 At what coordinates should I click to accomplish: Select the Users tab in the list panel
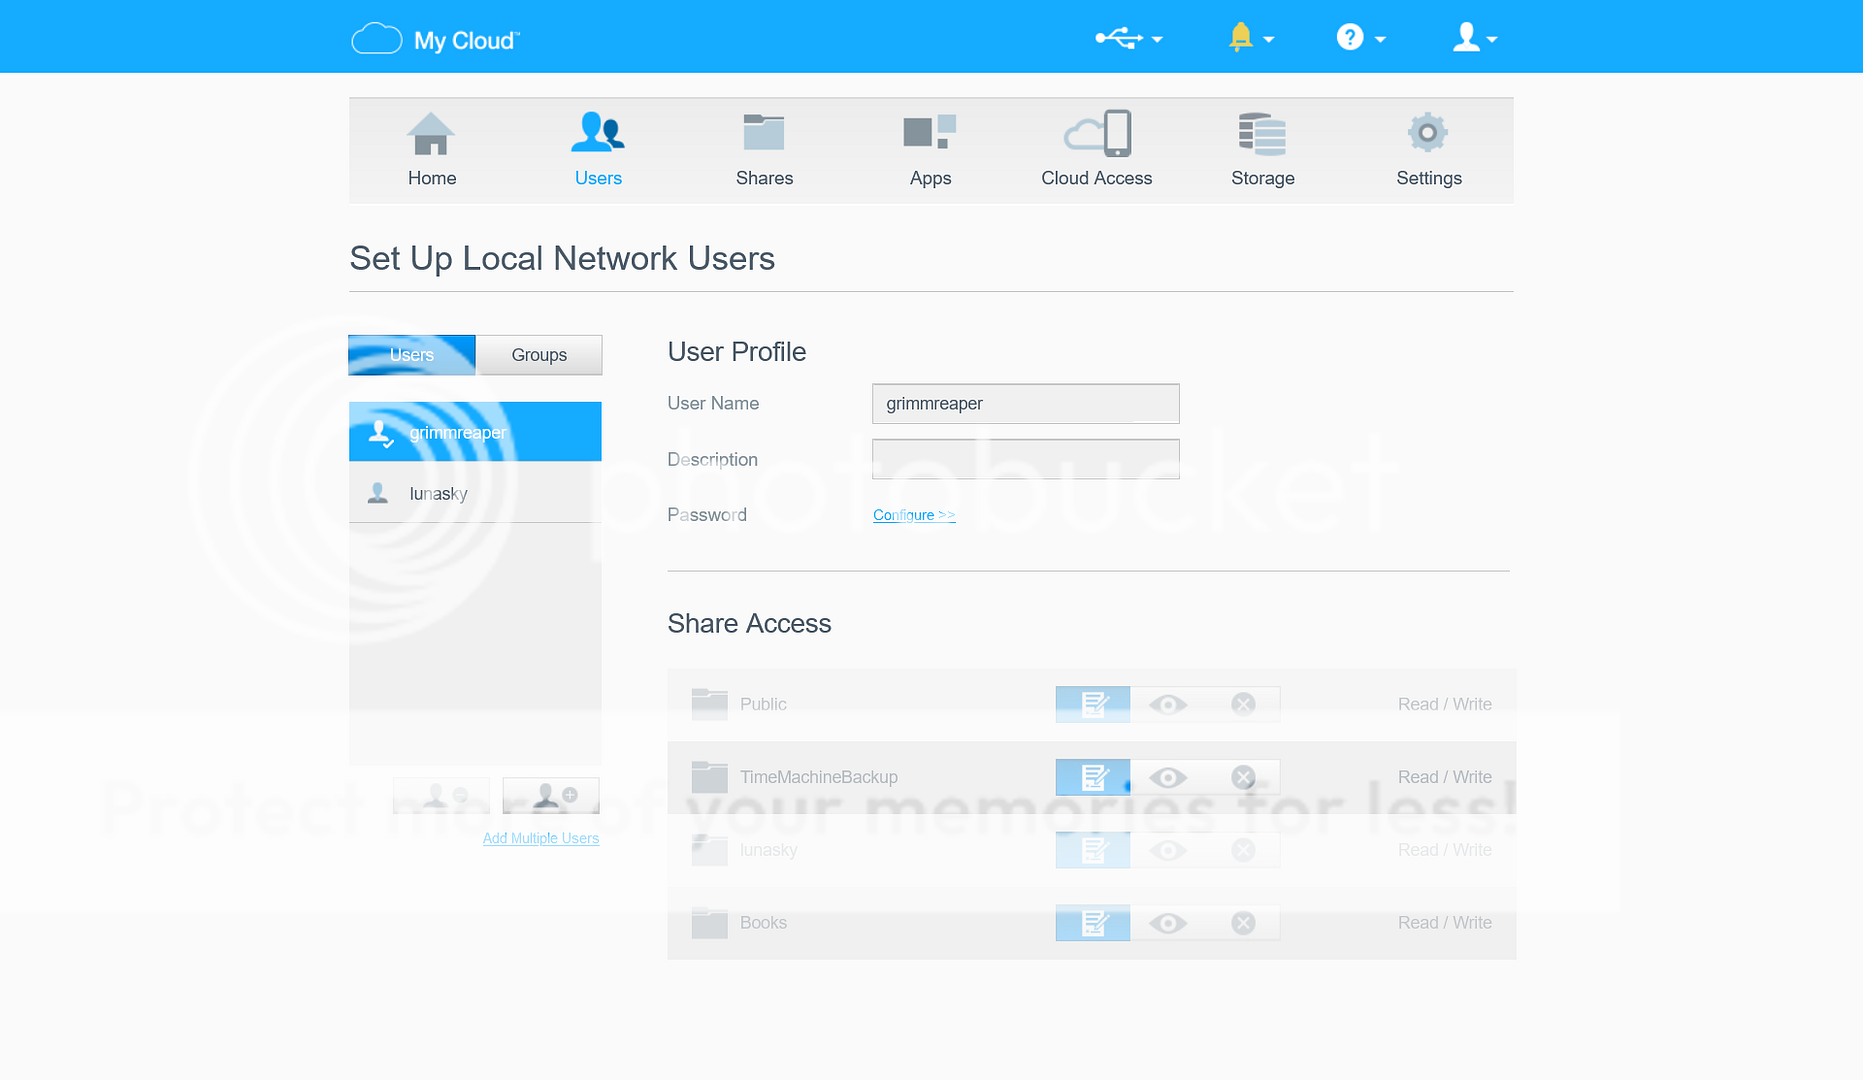click(x=412, y=355)
